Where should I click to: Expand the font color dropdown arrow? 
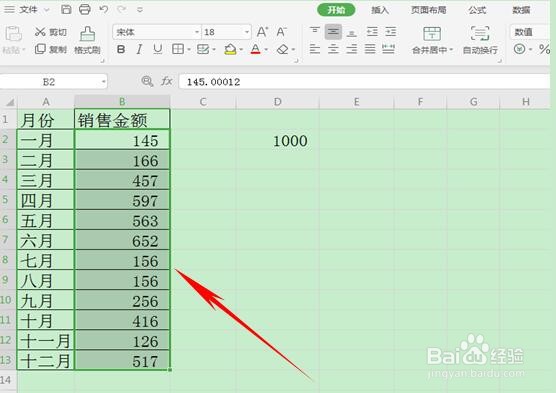click(x=266, y=49)
